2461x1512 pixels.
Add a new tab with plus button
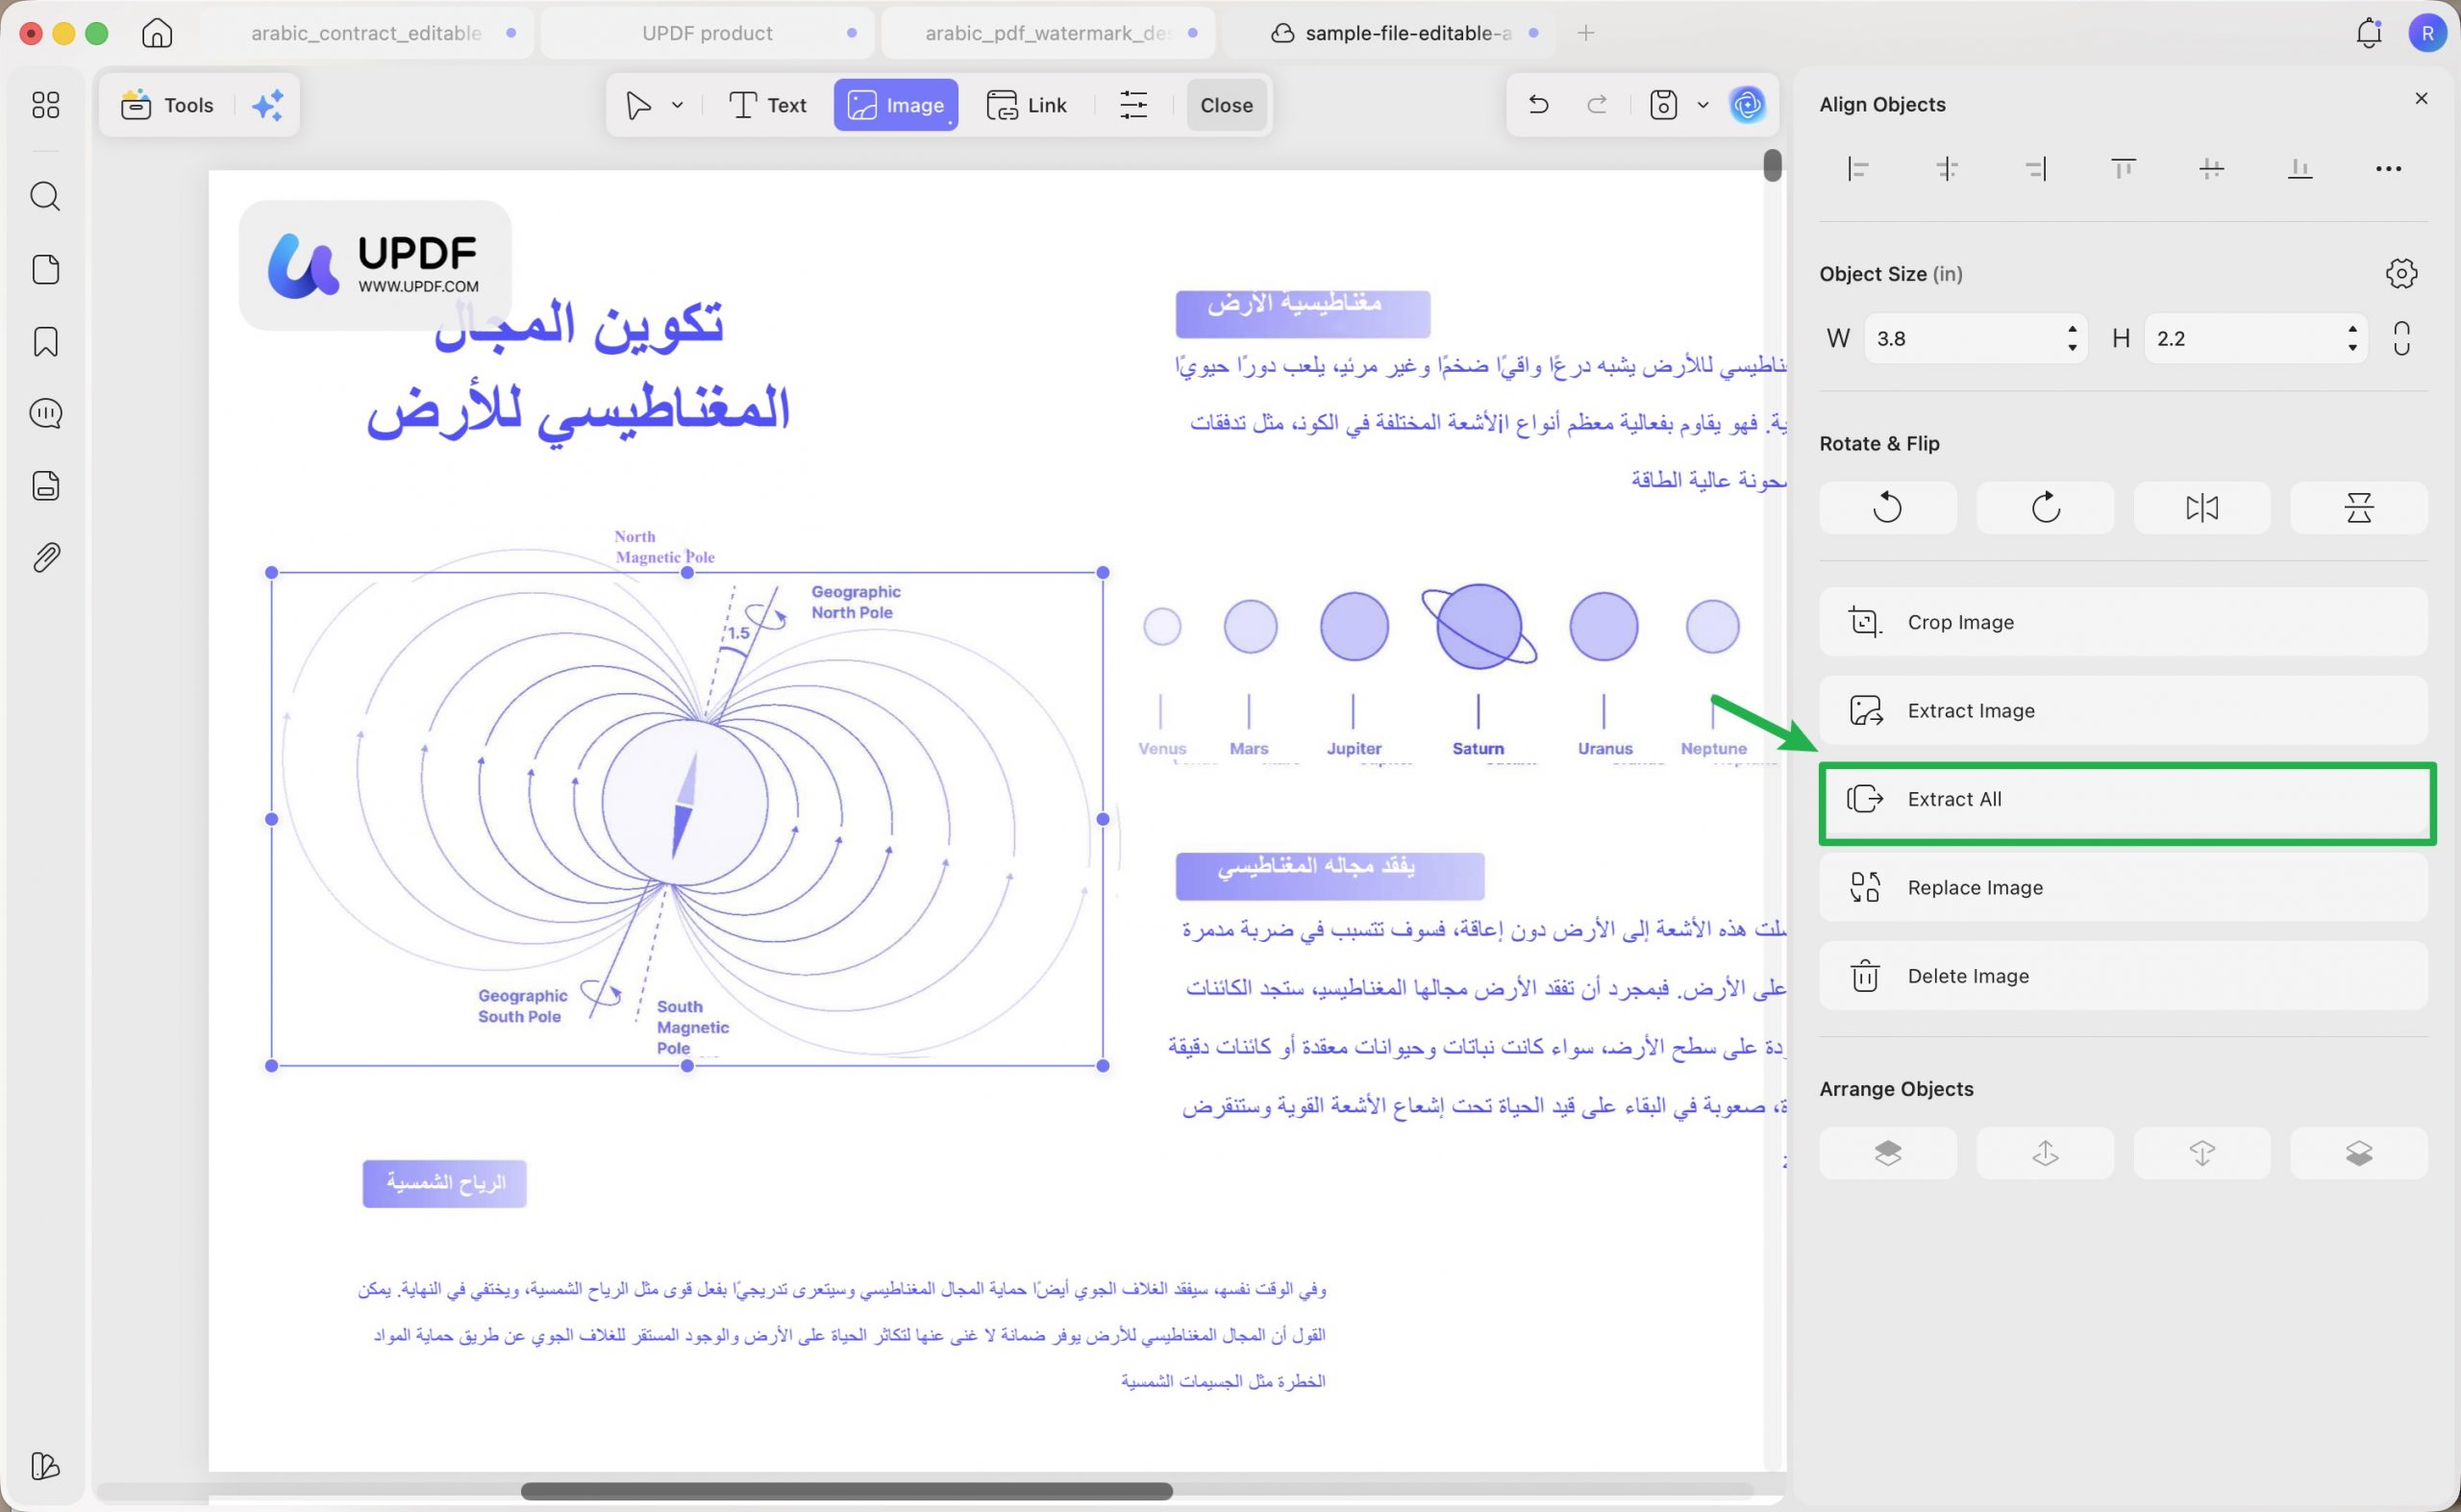pyautogui.click(x=1586, y=33)
